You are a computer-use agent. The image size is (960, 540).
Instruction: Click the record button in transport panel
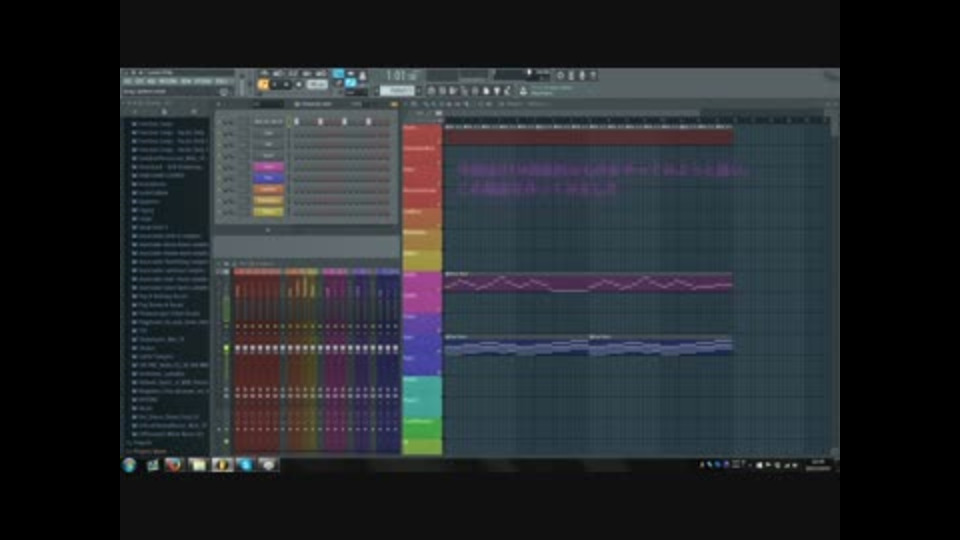[x=299, y=84]
